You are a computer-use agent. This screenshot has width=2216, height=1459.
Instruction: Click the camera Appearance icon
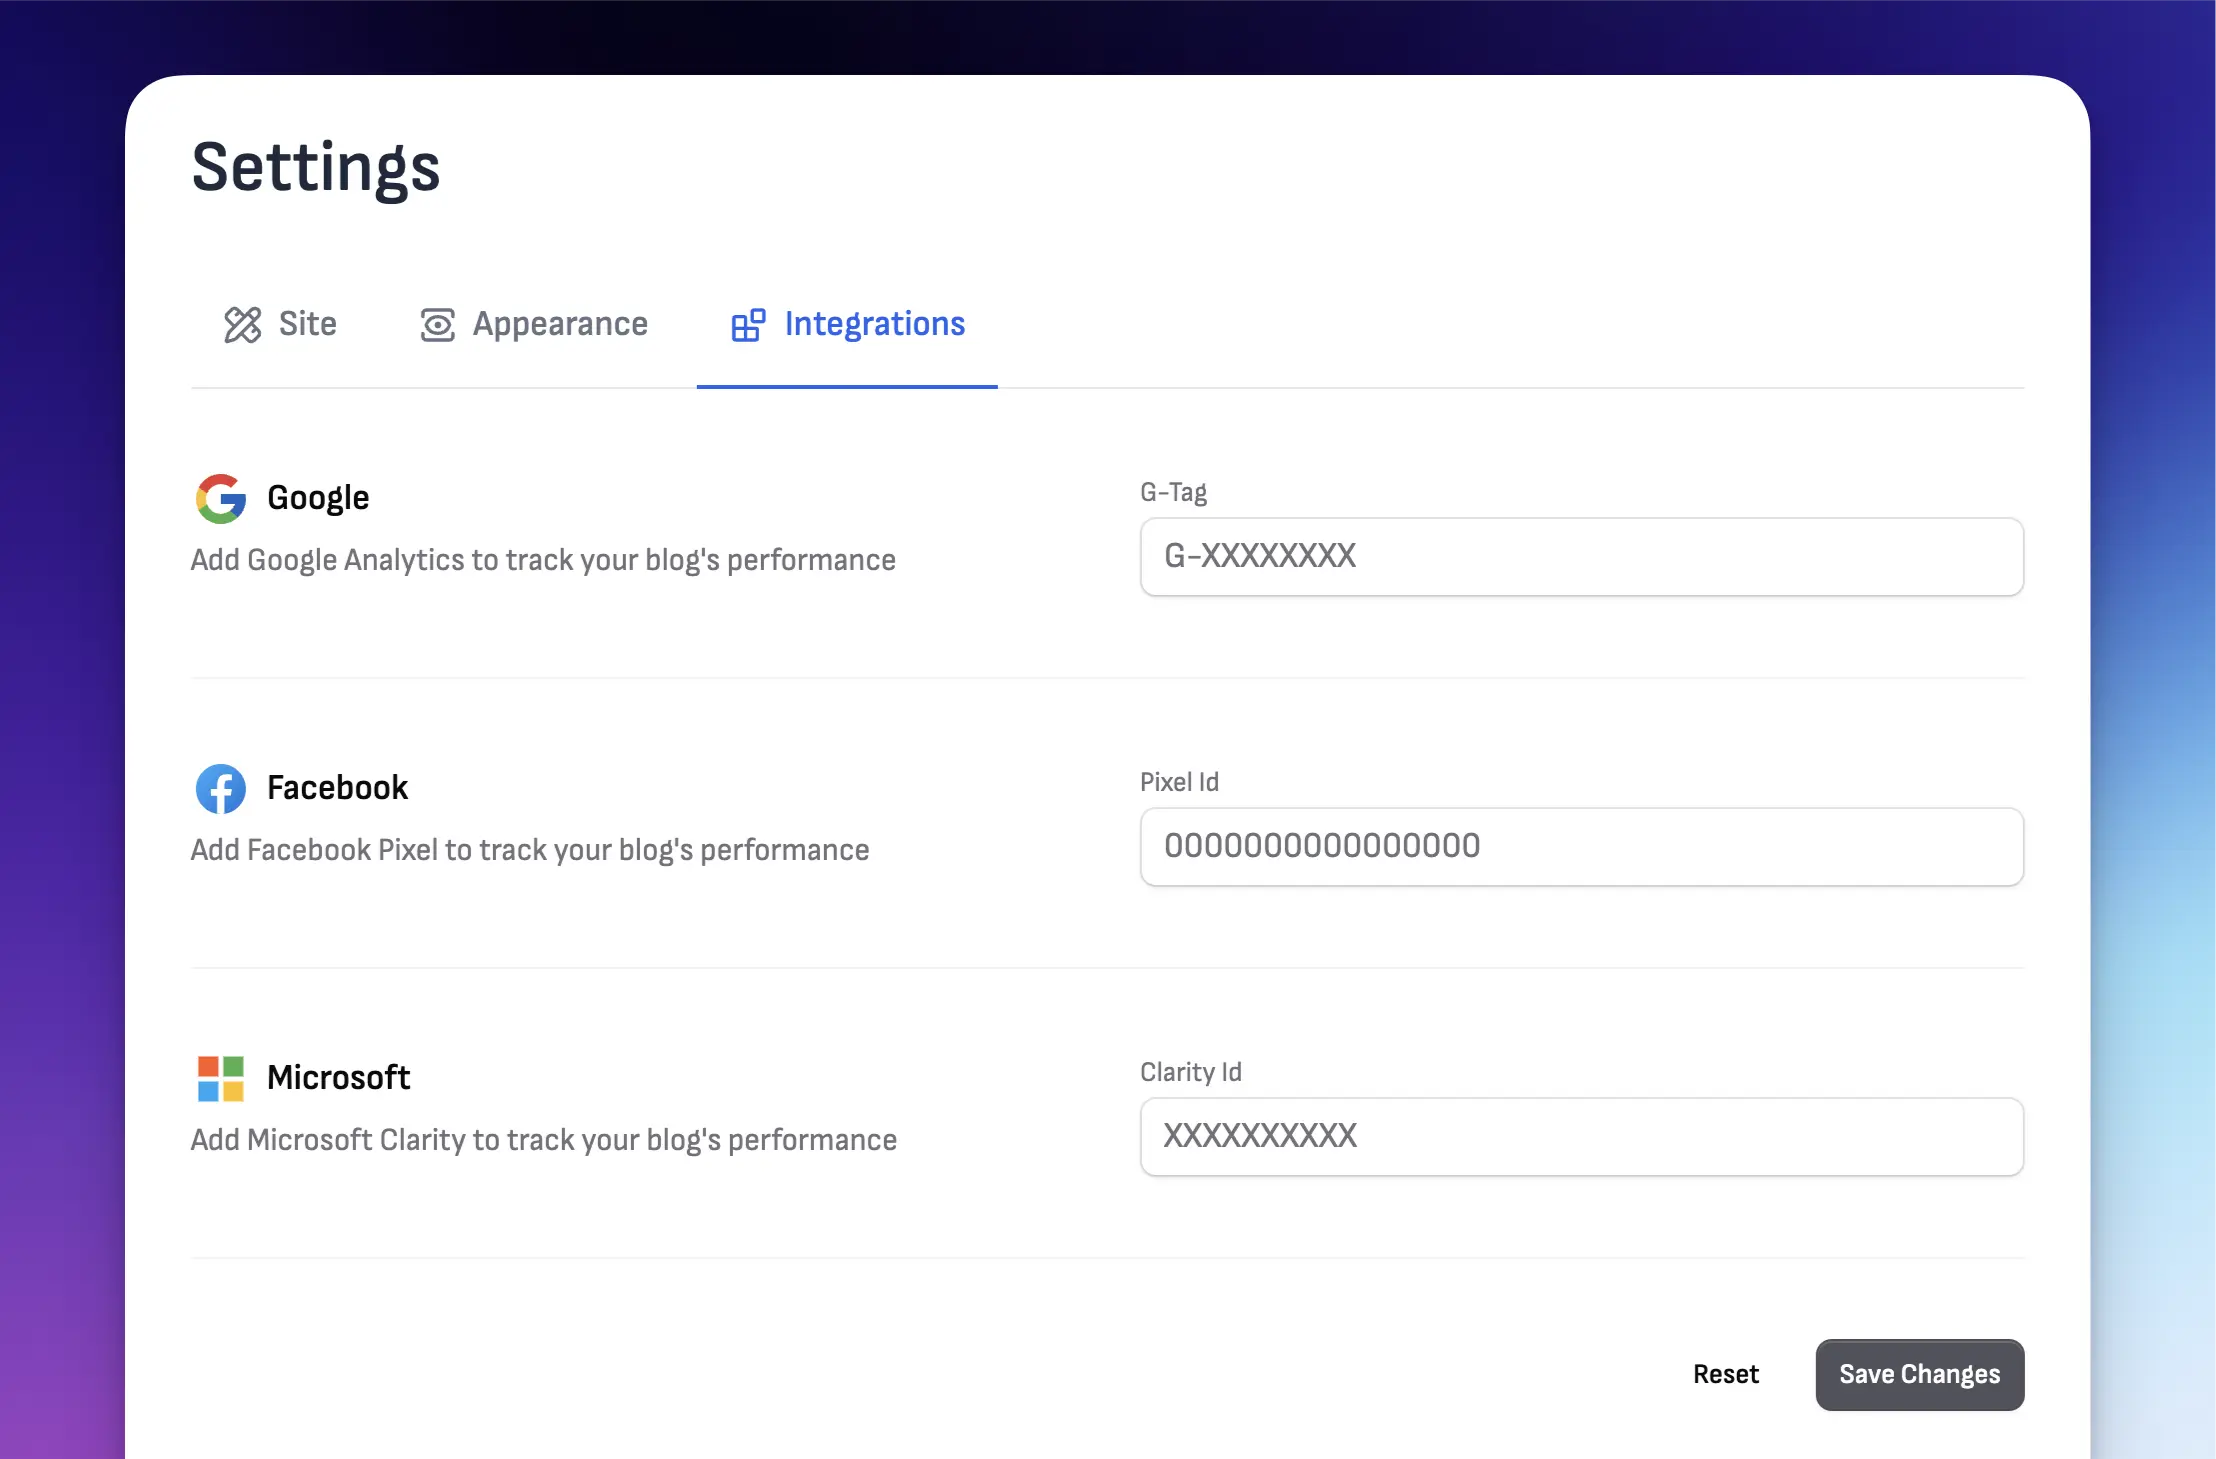(436, 324)
